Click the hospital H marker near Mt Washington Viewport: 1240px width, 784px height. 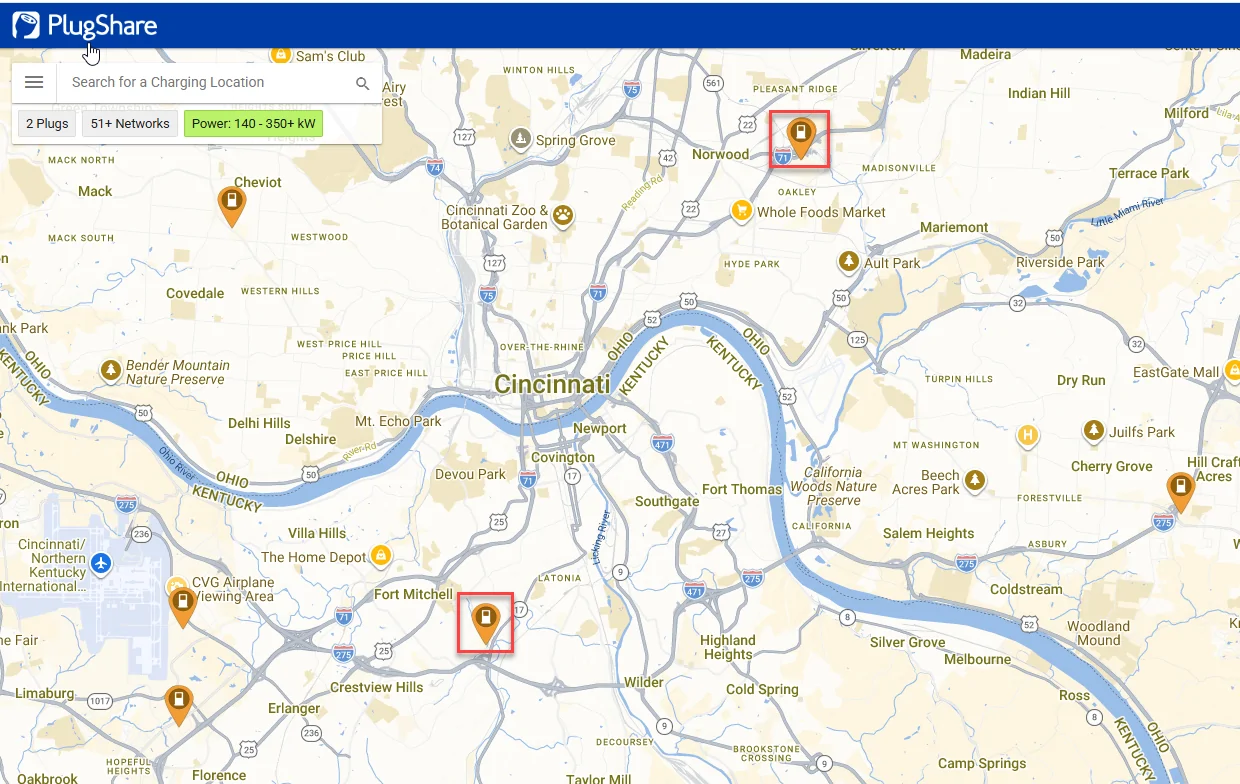click(x=1027, y=436)
